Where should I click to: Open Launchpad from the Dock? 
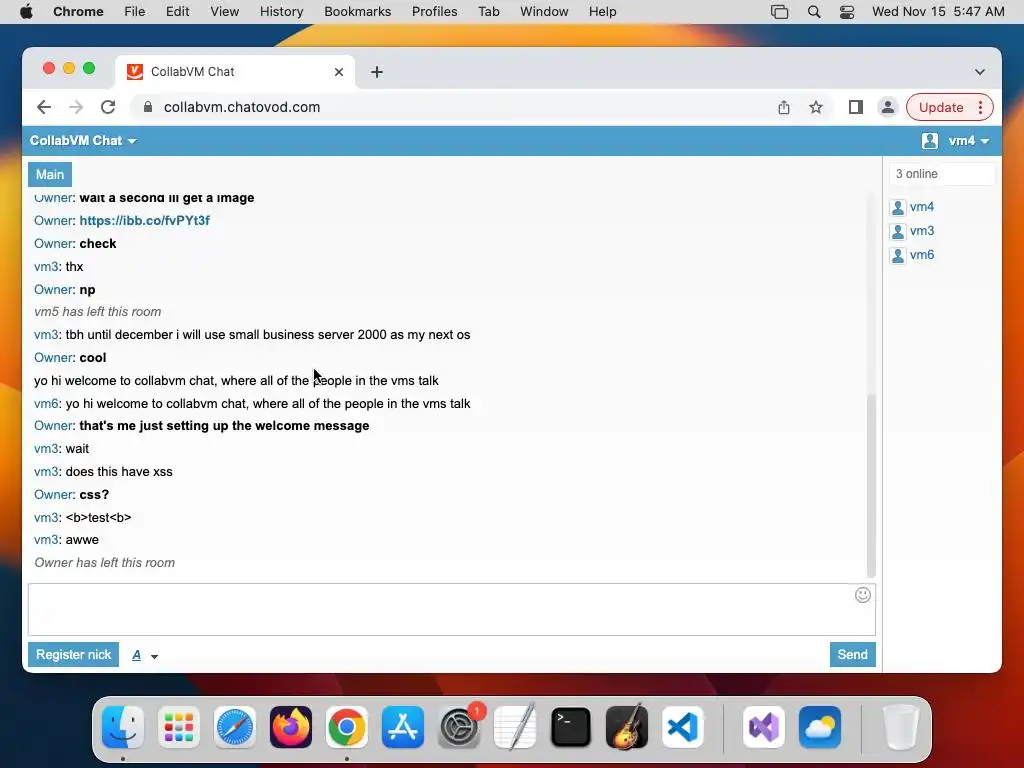tap(179, 727)
